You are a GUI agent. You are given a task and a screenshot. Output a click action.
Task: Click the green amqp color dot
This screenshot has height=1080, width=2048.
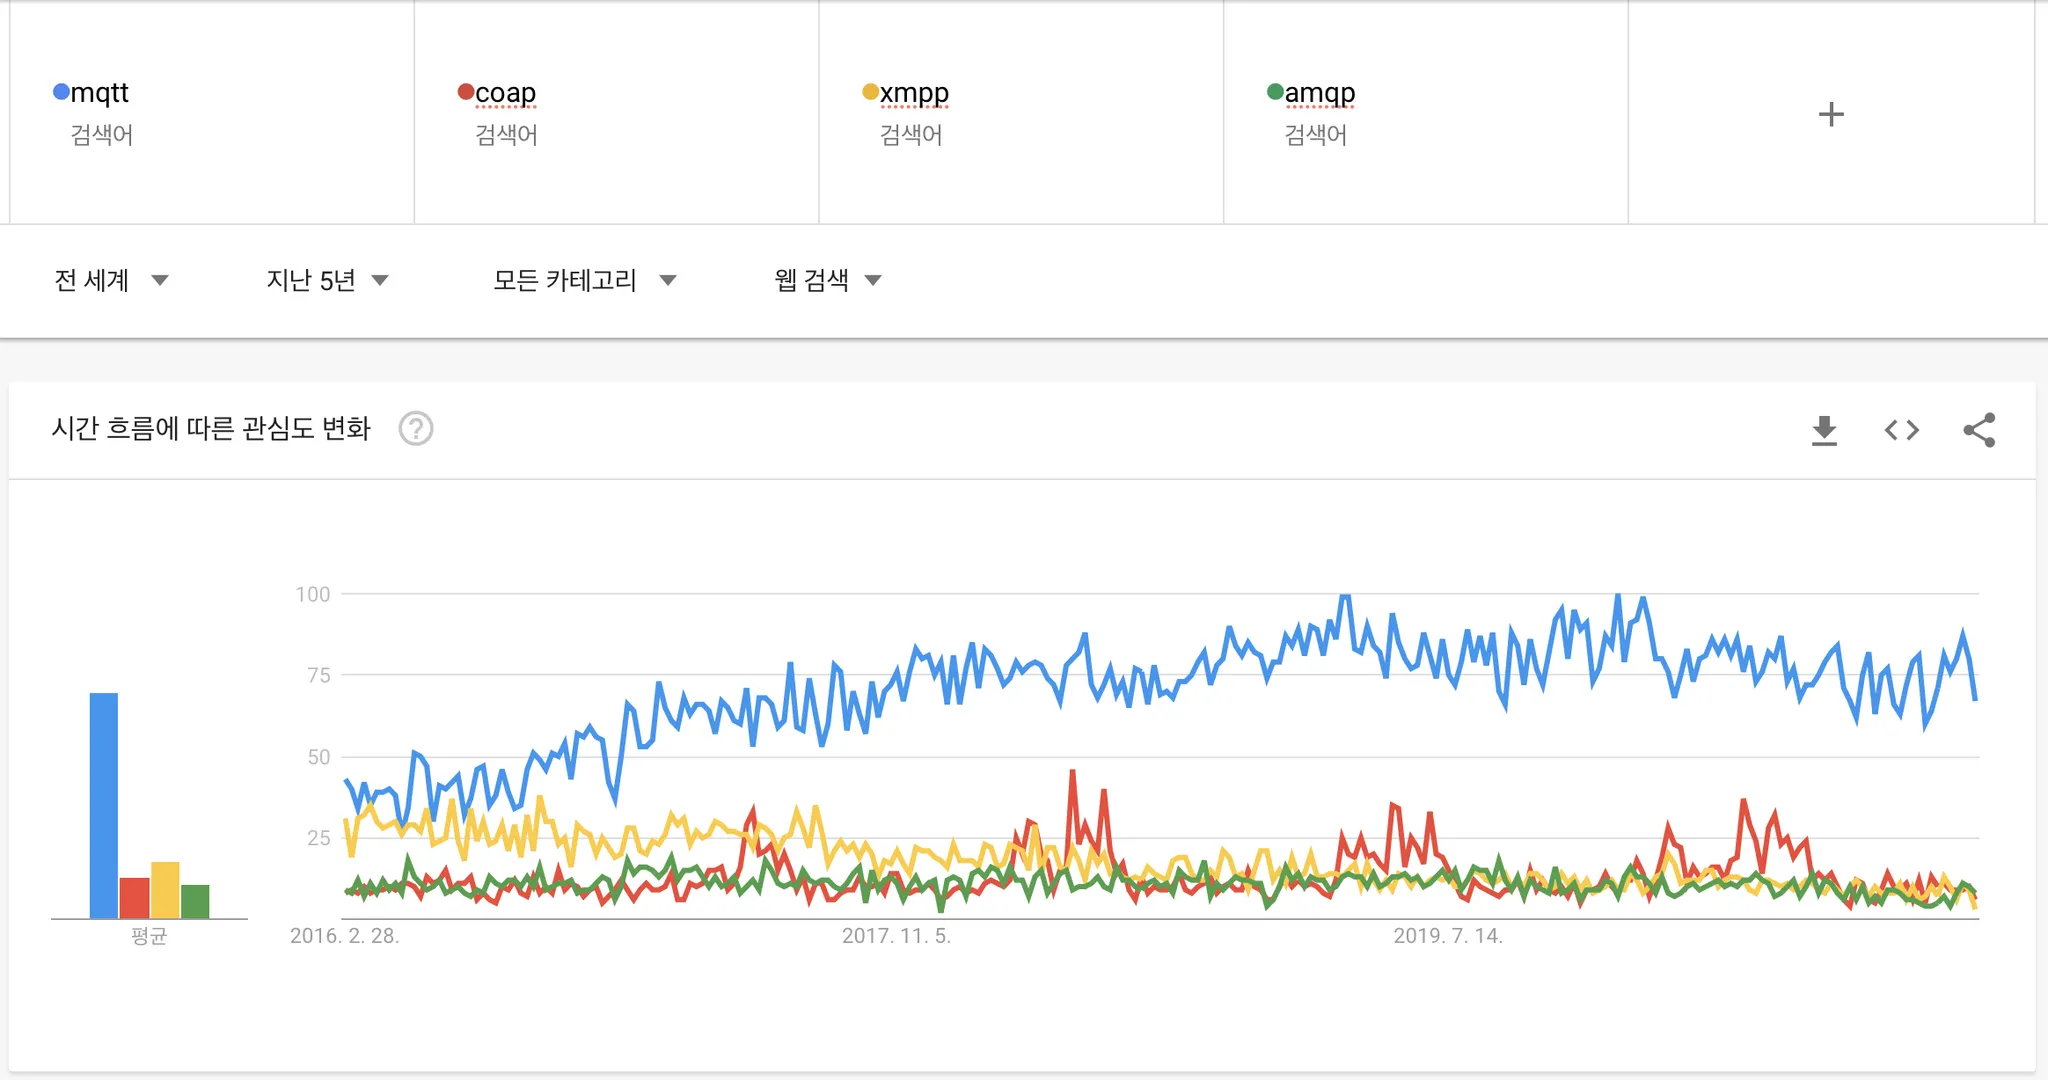(1275, 92)
